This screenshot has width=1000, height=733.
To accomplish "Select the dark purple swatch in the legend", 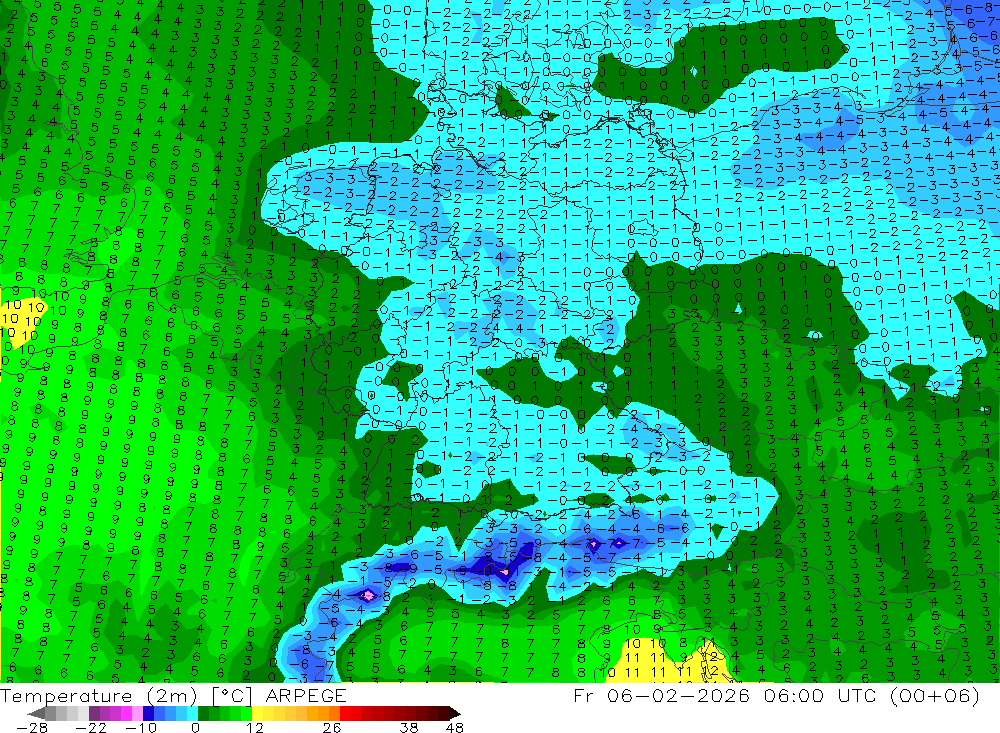I will (x=94, y=713).
